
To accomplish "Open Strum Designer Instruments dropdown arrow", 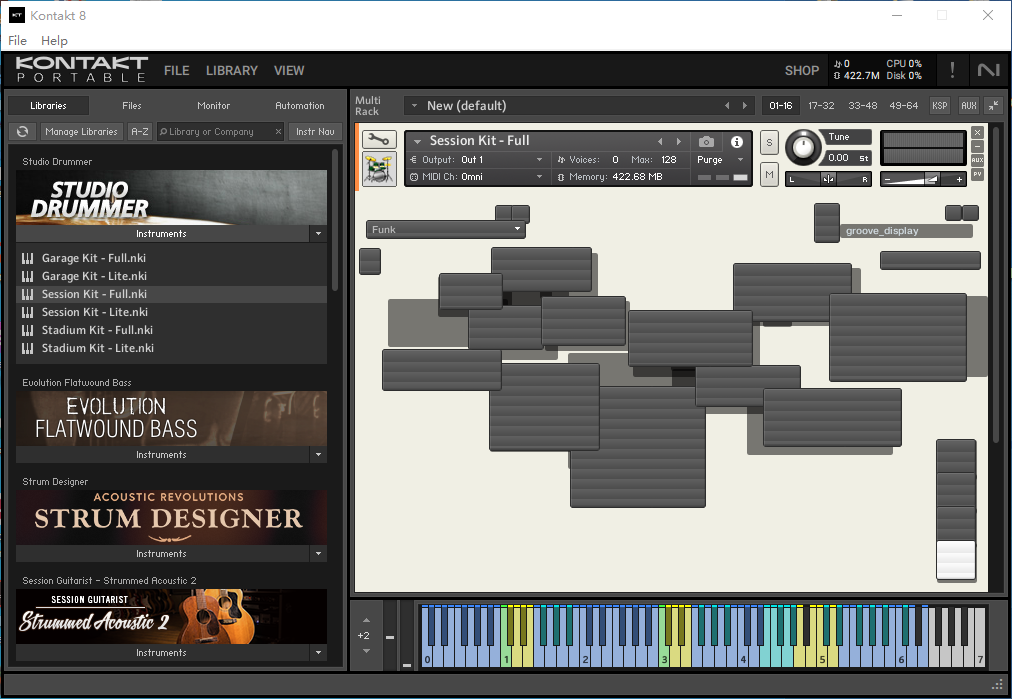I will click(318, 554).
